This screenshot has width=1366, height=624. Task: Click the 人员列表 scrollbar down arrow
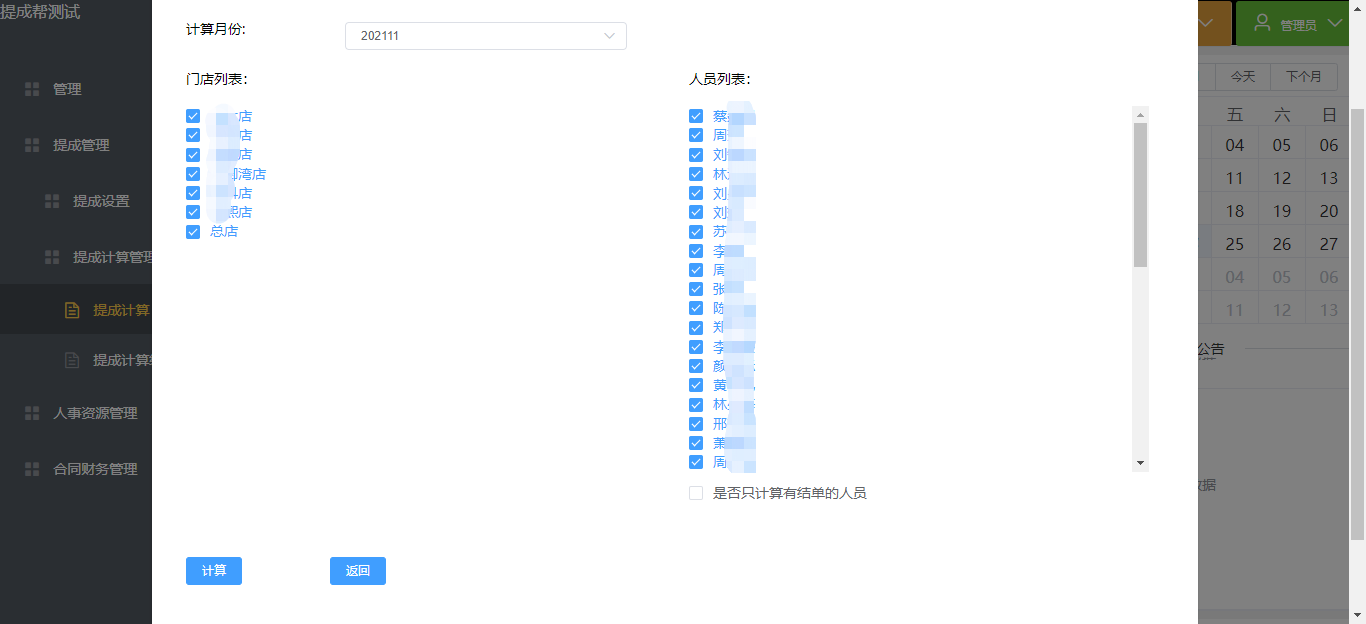1140,464
